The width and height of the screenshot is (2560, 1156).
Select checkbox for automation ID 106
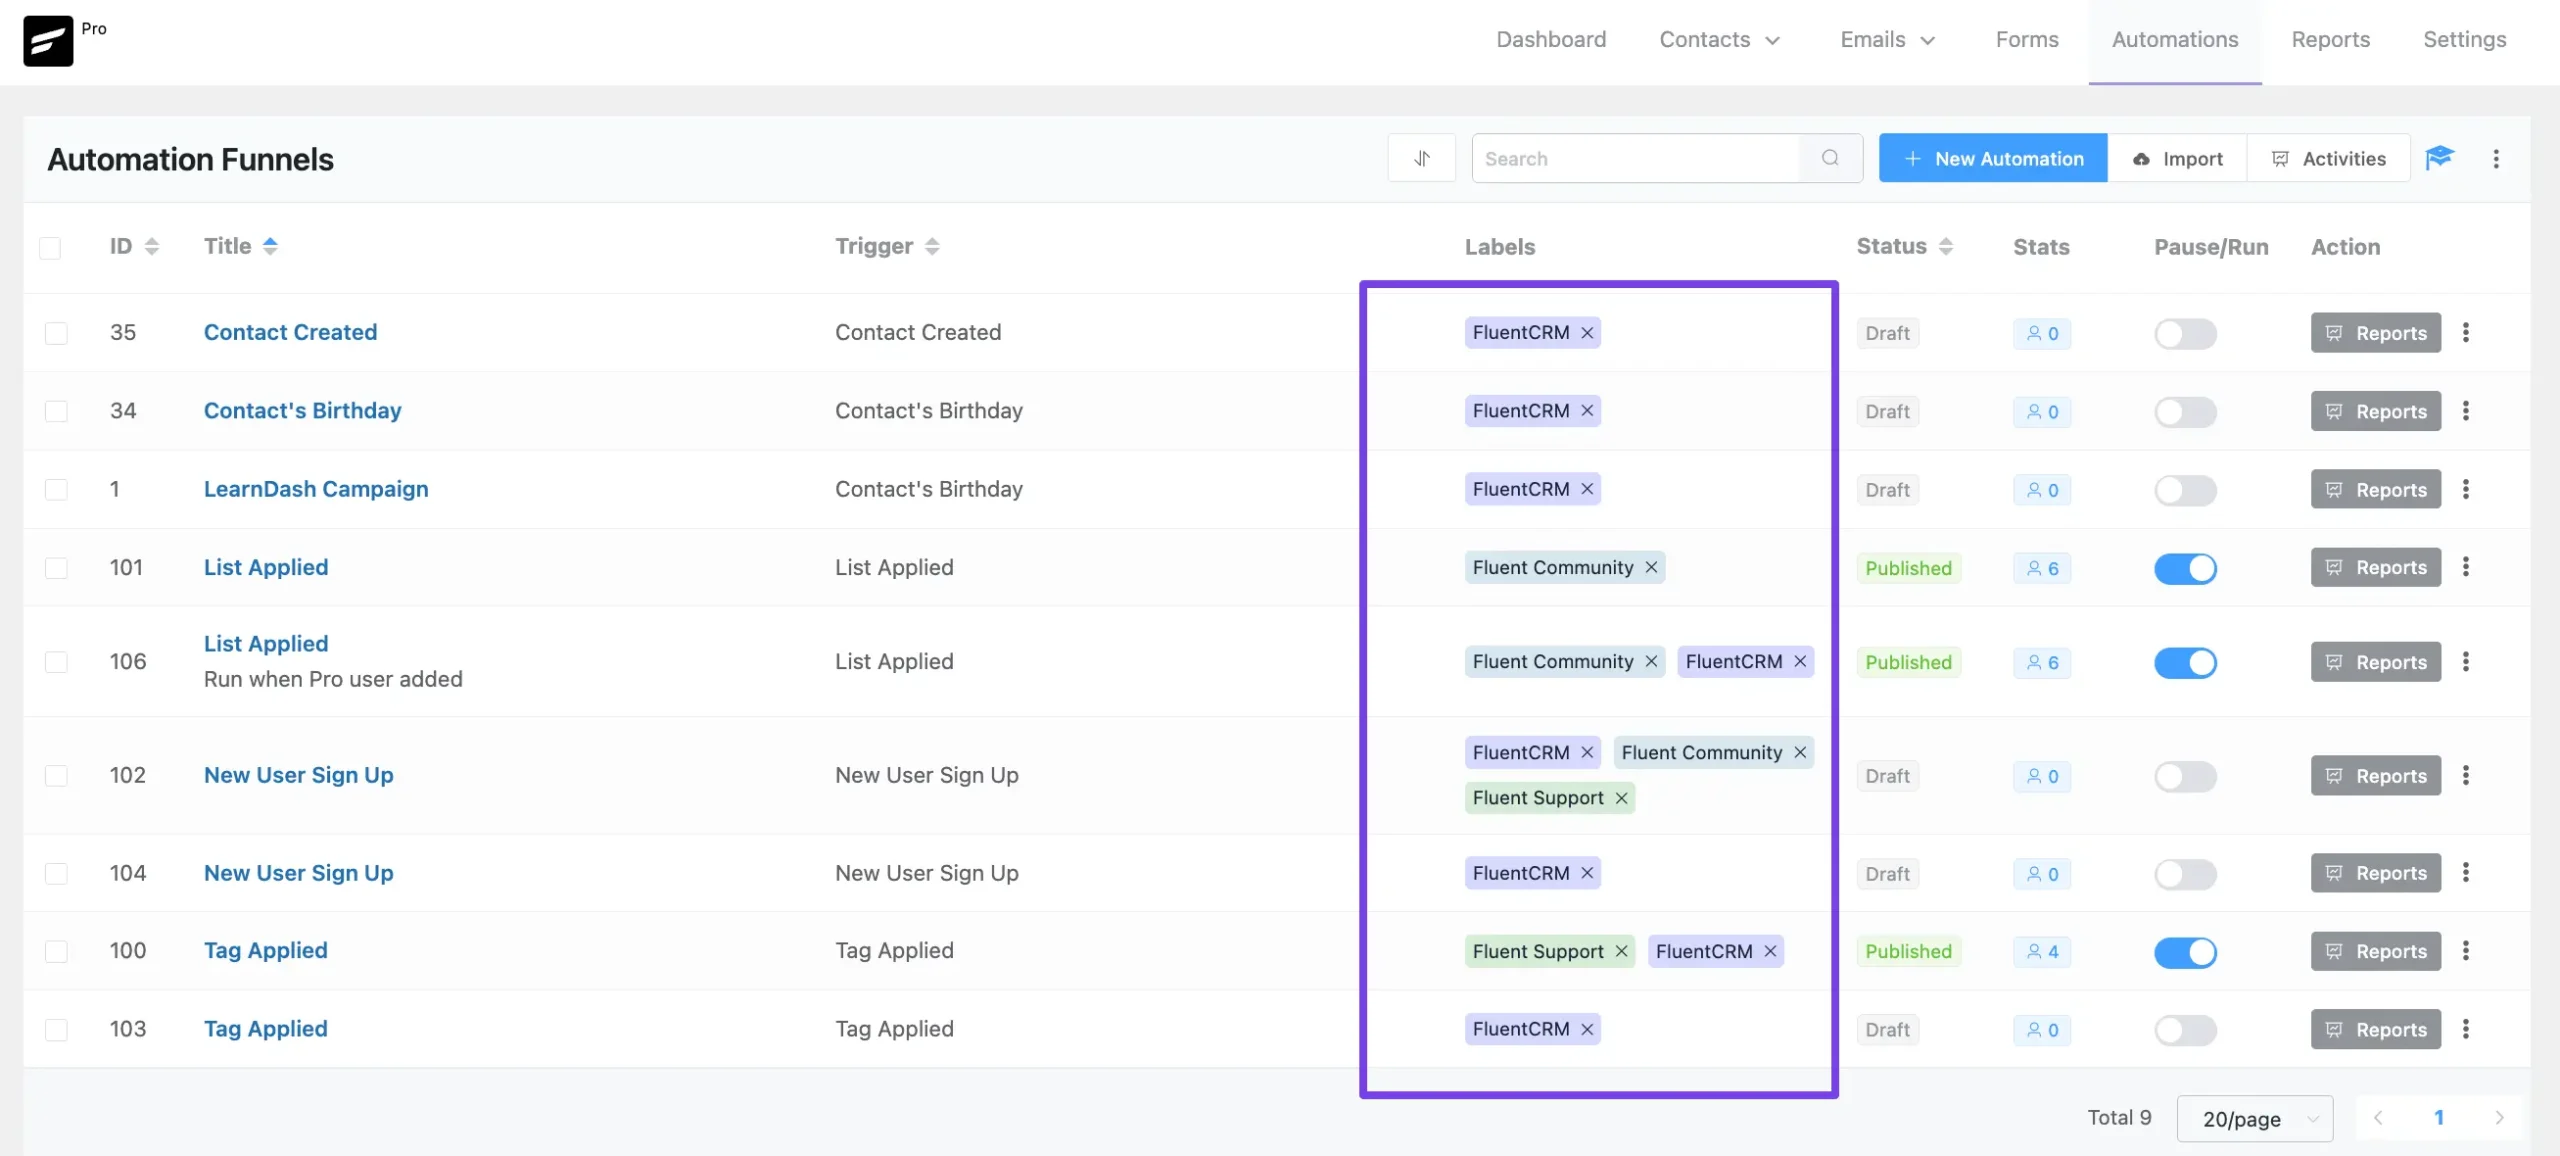(x=56, y=662)
